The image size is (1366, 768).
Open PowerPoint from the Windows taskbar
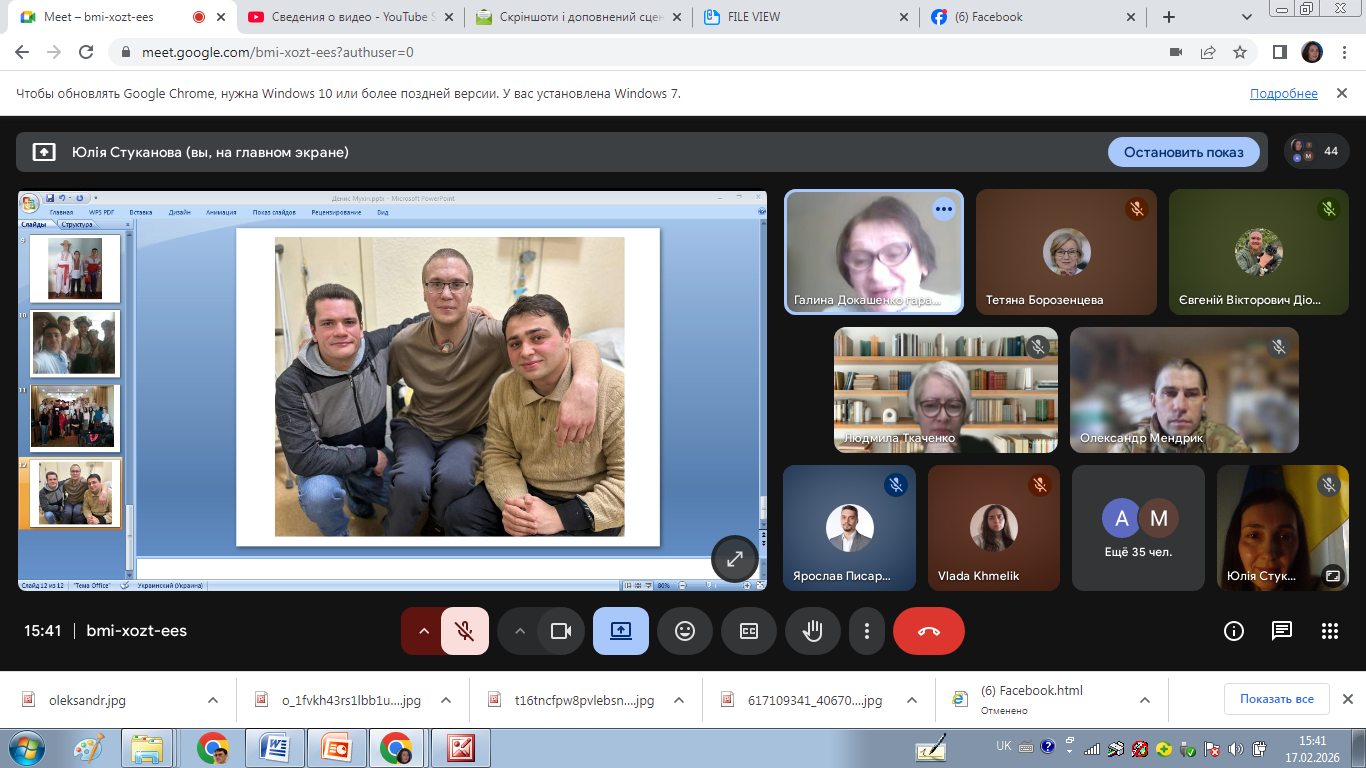coord(335,748)
